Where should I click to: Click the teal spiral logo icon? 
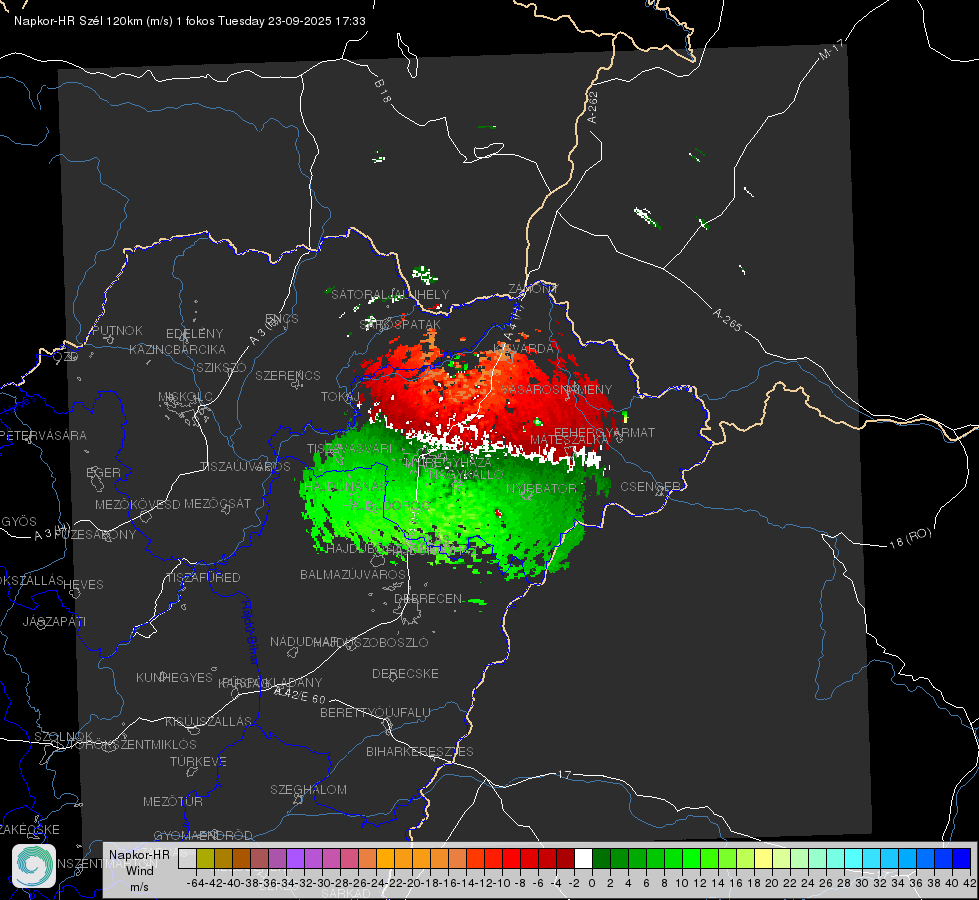(34, 866)
